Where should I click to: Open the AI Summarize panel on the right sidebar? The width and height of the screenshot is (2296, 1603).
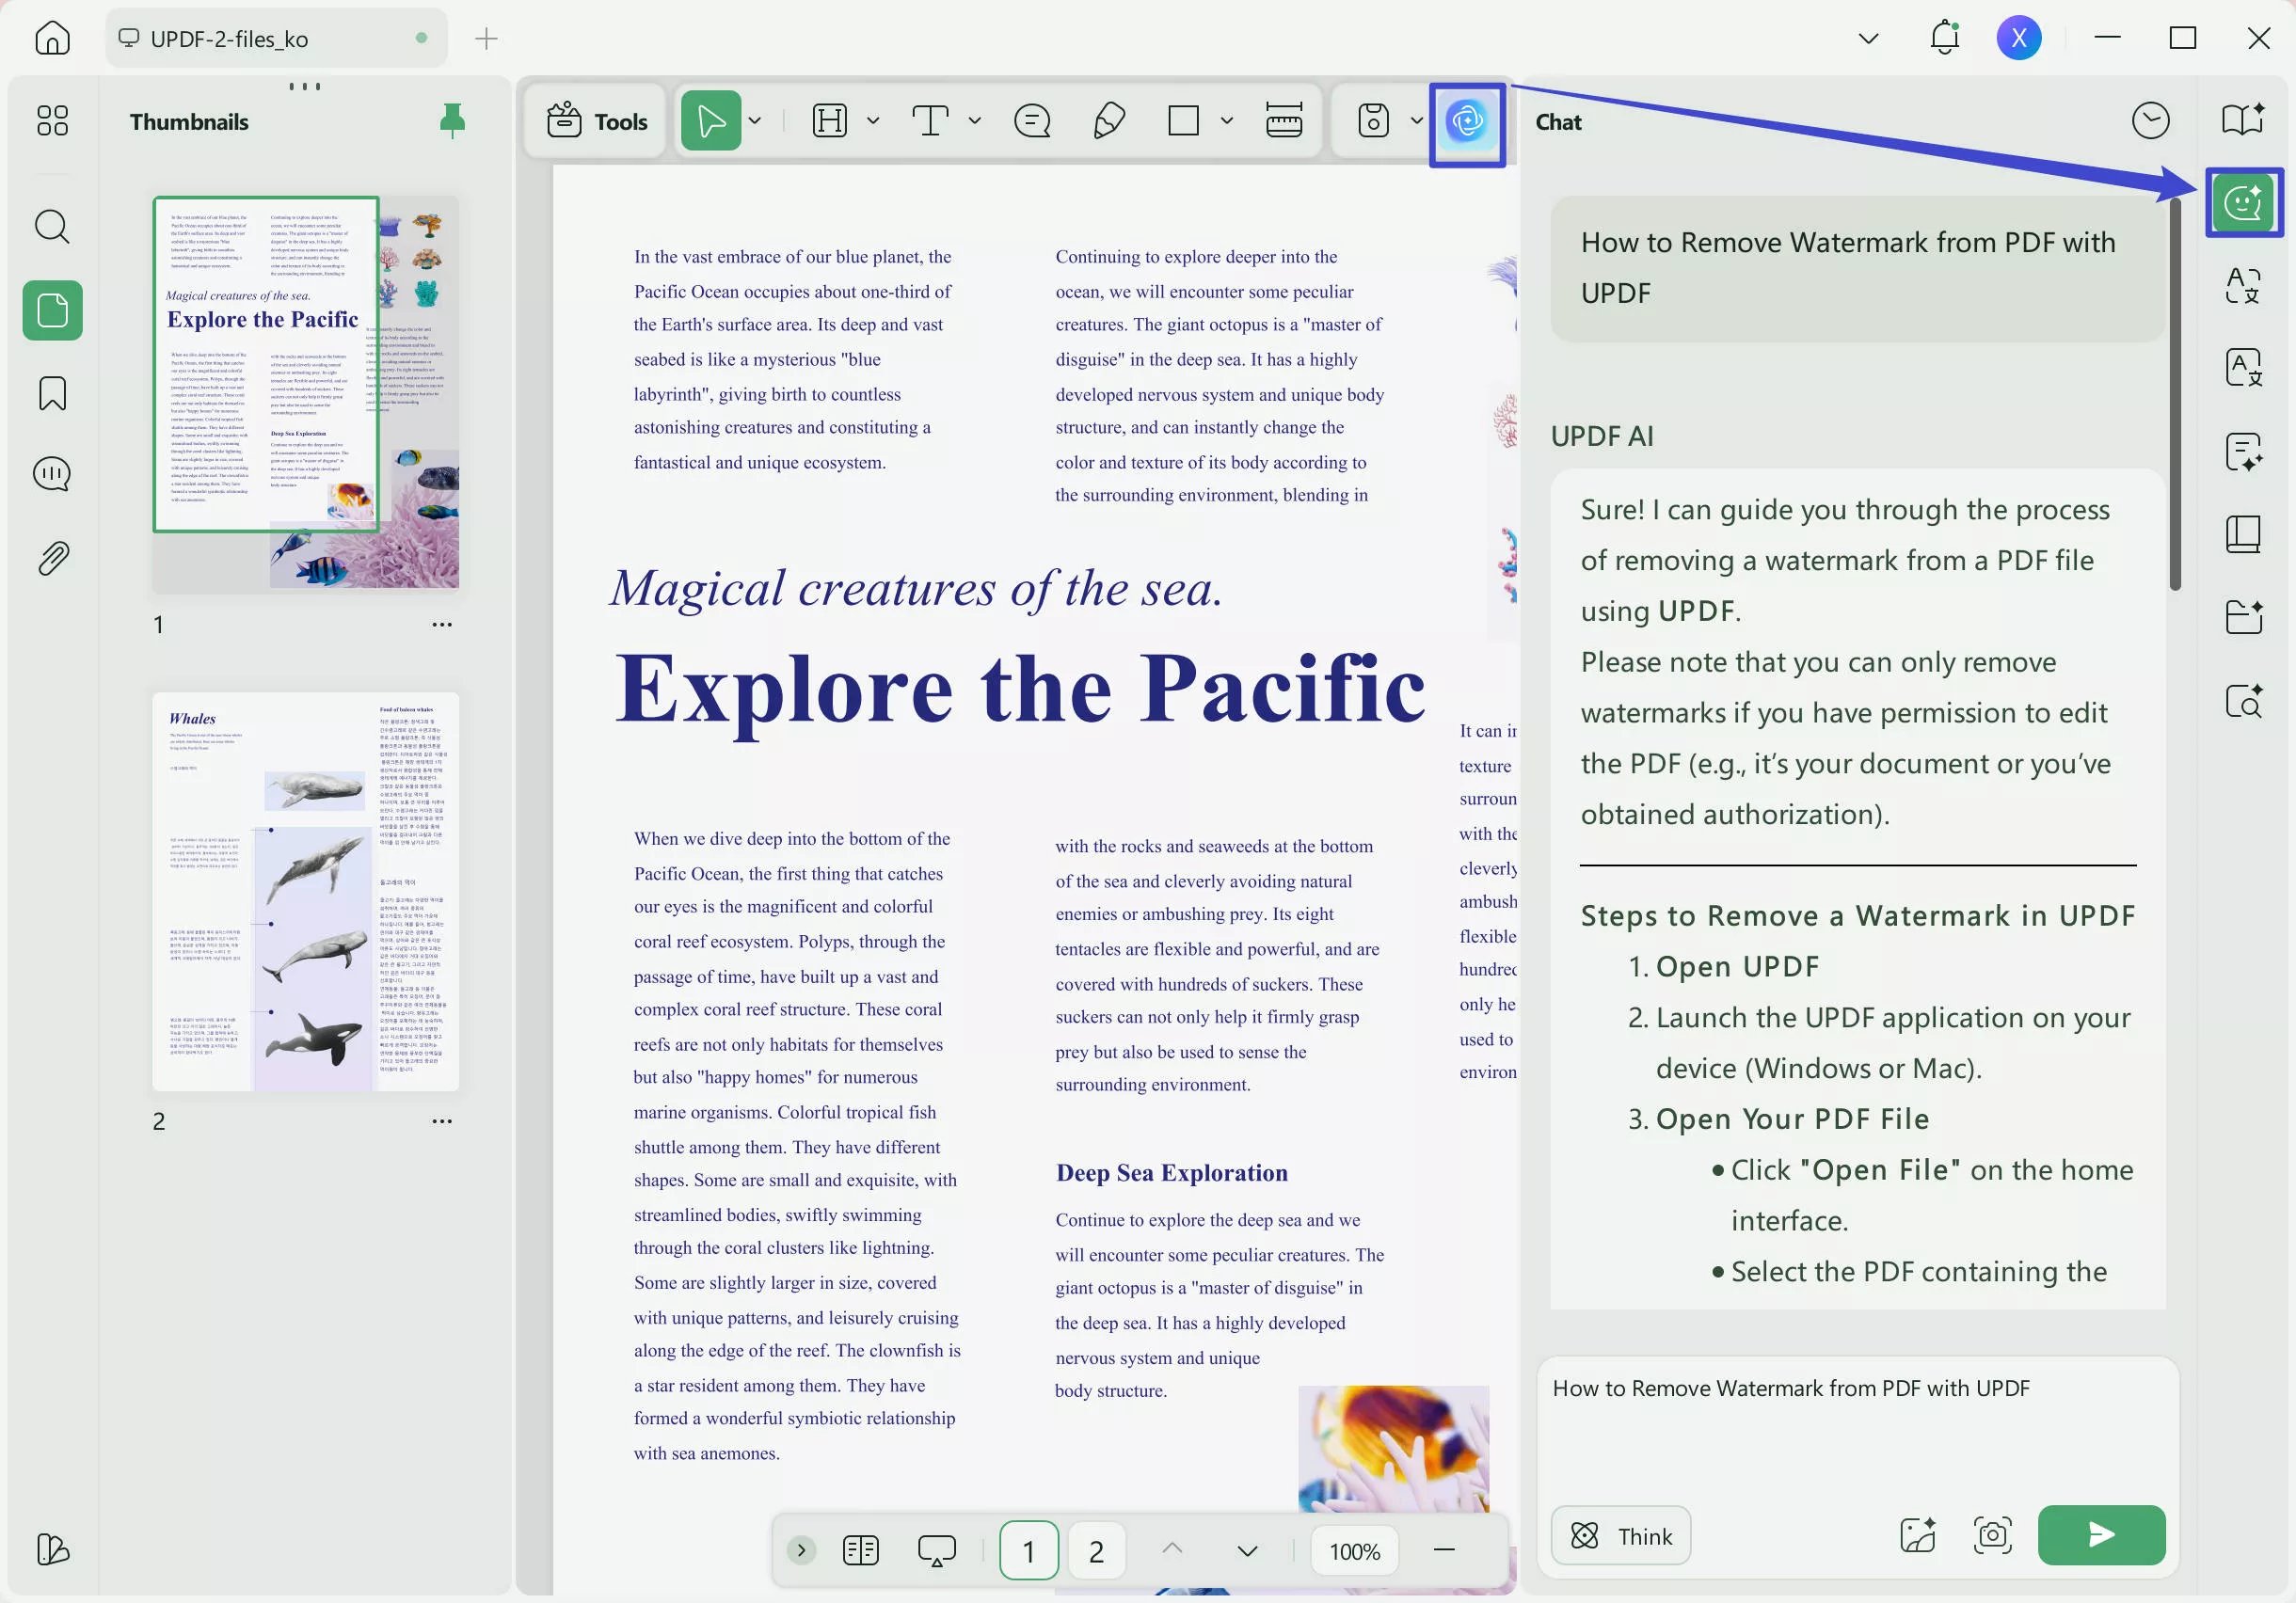tap(2244, 452)
